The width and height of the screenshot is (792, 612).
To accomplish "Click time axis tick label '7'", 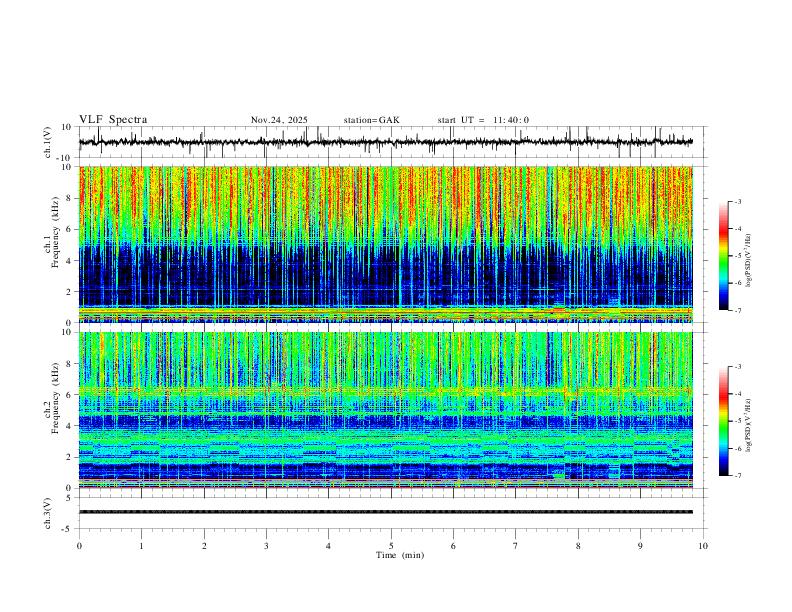I will click(x=516, y=546).
